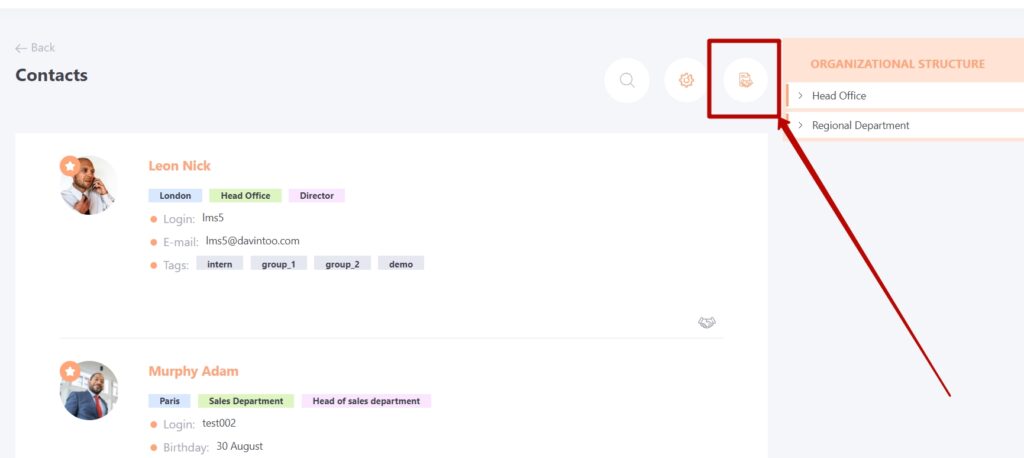Open the contacts search icon
The width and height of the screenshot is (1024, 458).
click(627, 80)
